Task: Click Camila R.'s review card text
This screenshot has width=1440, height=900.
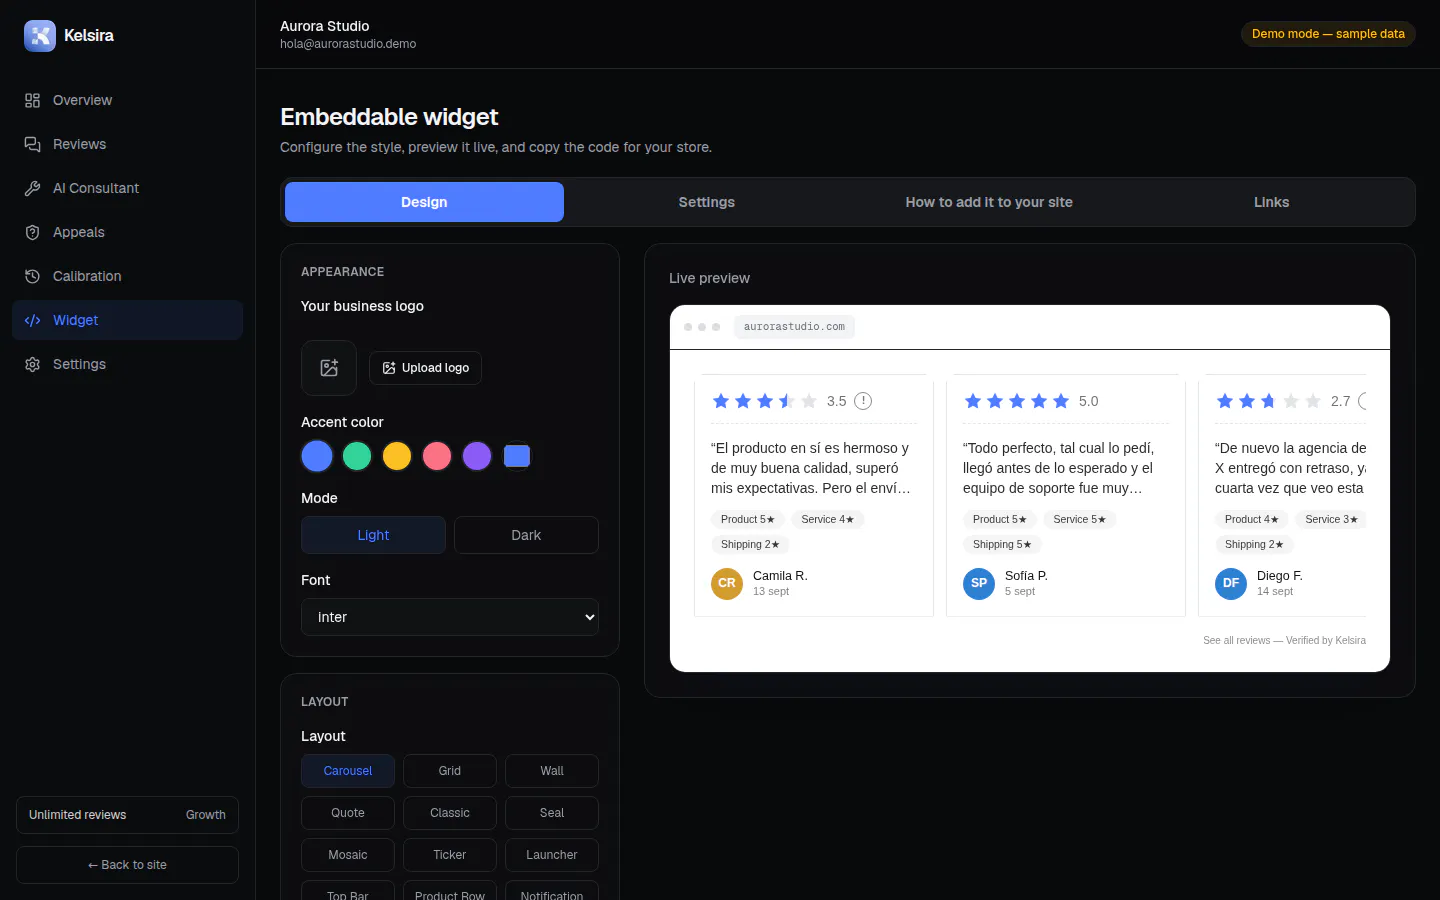Action: (x=811, y=468)
